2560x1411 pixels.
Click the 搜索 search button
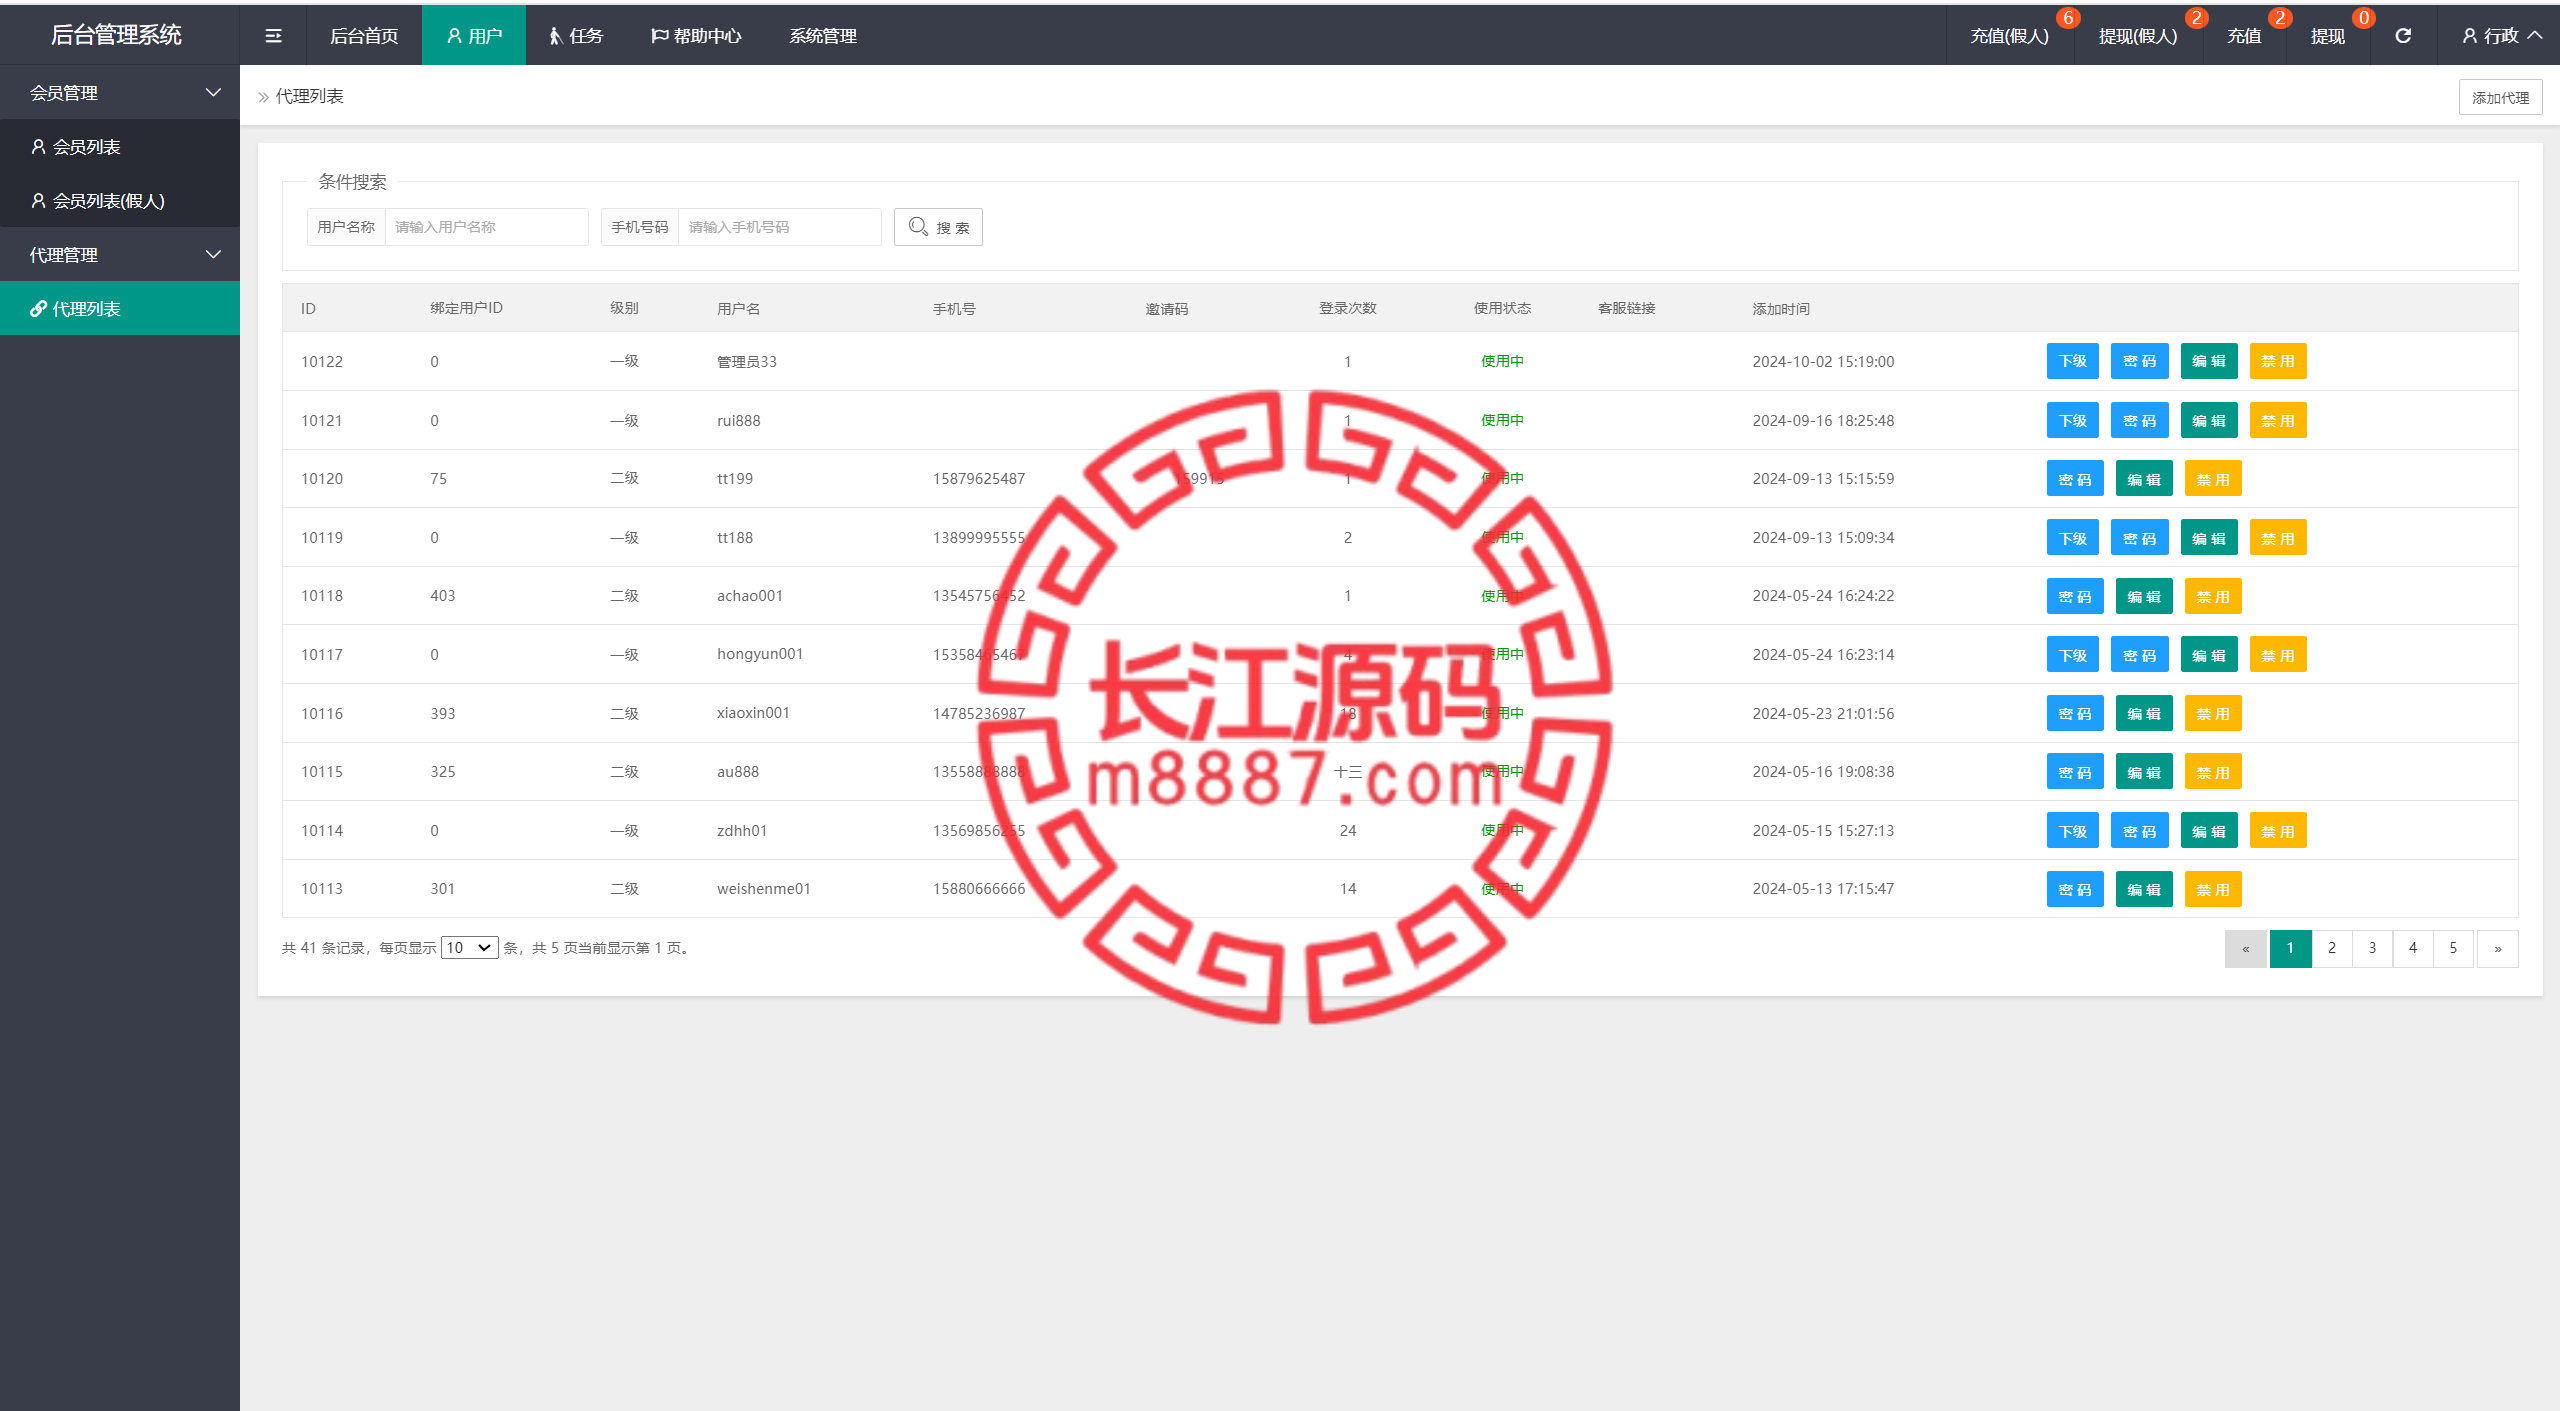(x=938, y=227)
